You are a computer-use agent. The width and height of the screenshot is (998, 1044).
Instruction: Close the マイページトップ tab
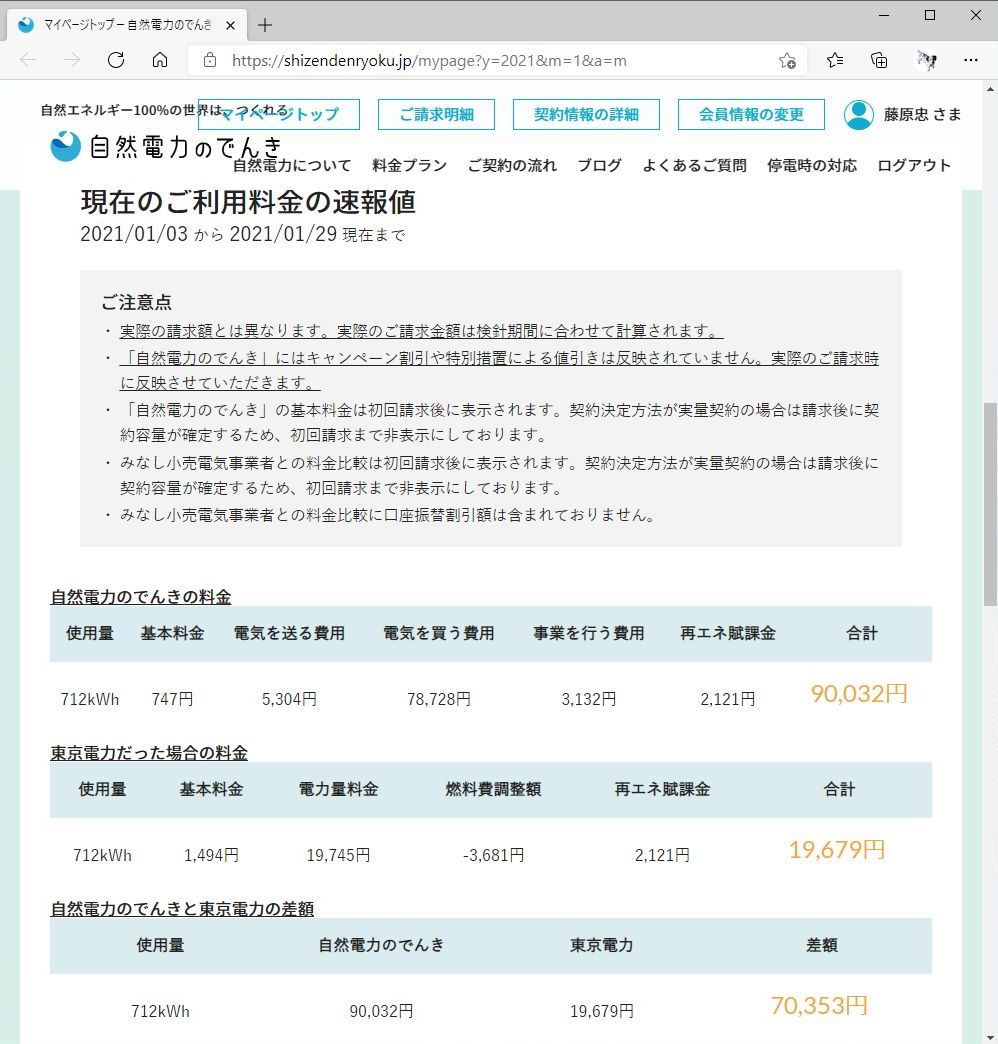pyautogui.click(x=230, y=25)
